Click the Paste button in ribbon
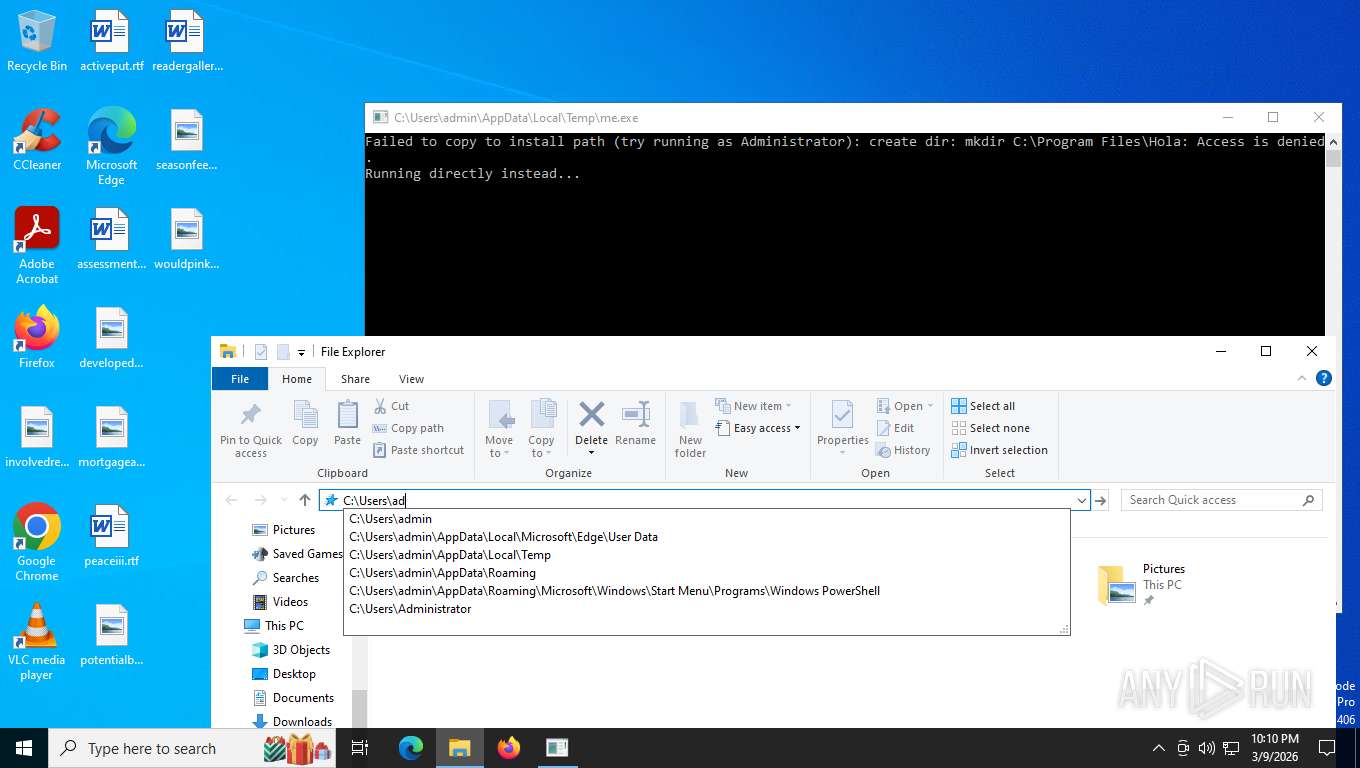 click(x=347, y=423)
